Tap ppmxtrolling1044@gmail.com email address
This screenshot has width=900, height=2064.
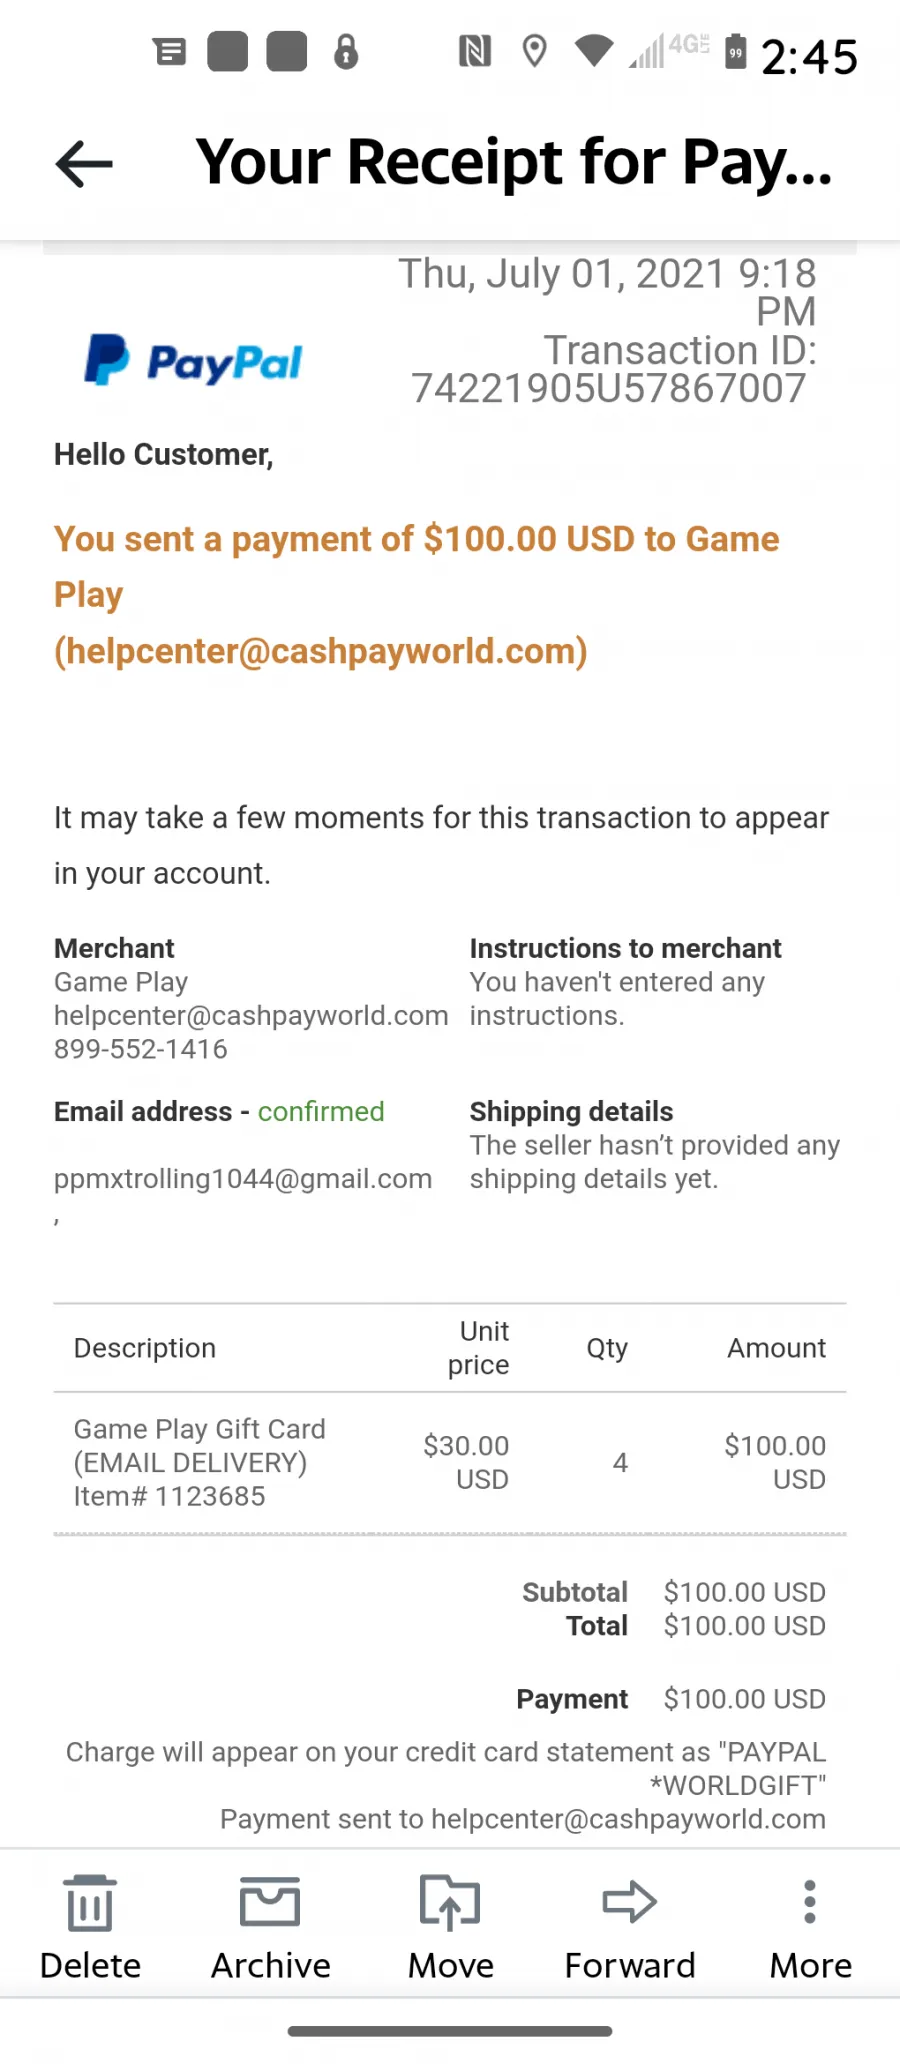[243, 1179]
